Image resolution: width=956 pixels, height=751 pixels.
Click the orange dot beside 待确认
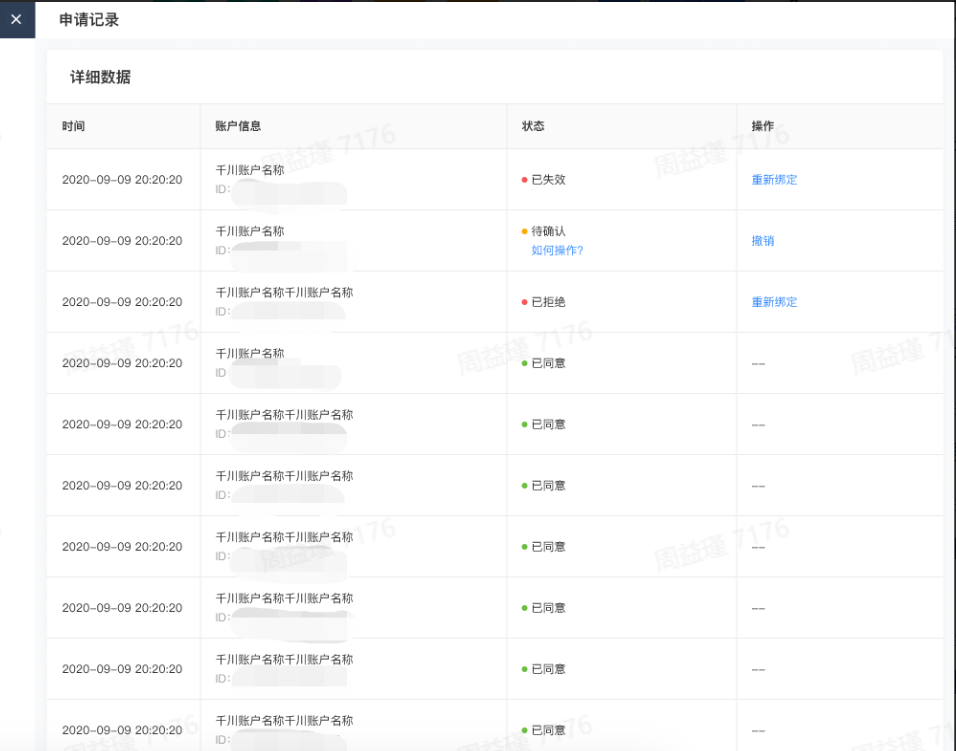(x=524, y=231)
